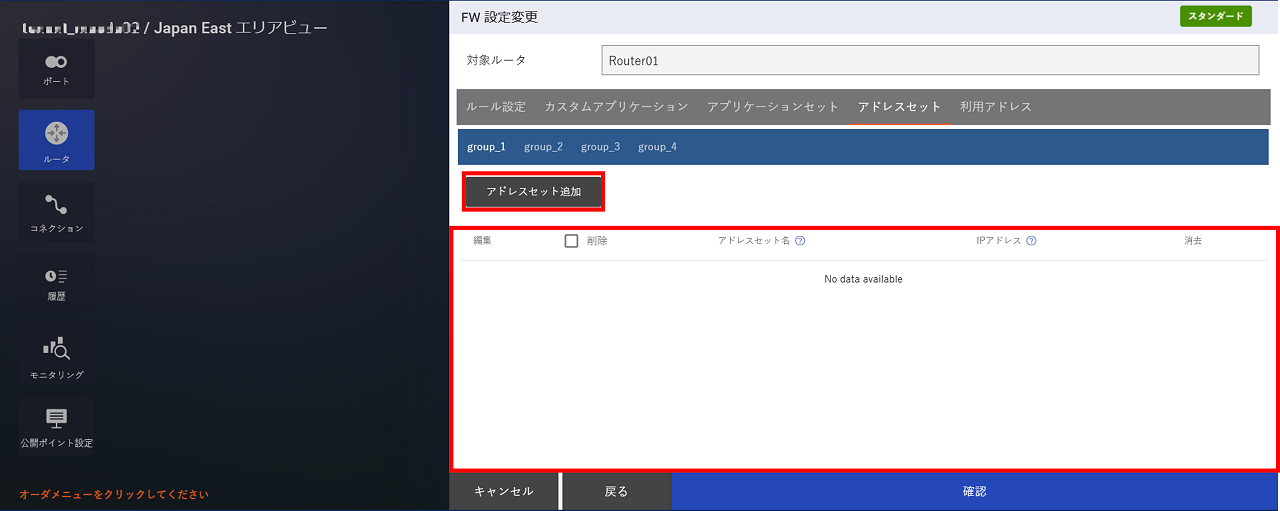Screen dimensions: 1280x511
Task: Select the group_3 tab
Action: point(600,147)
